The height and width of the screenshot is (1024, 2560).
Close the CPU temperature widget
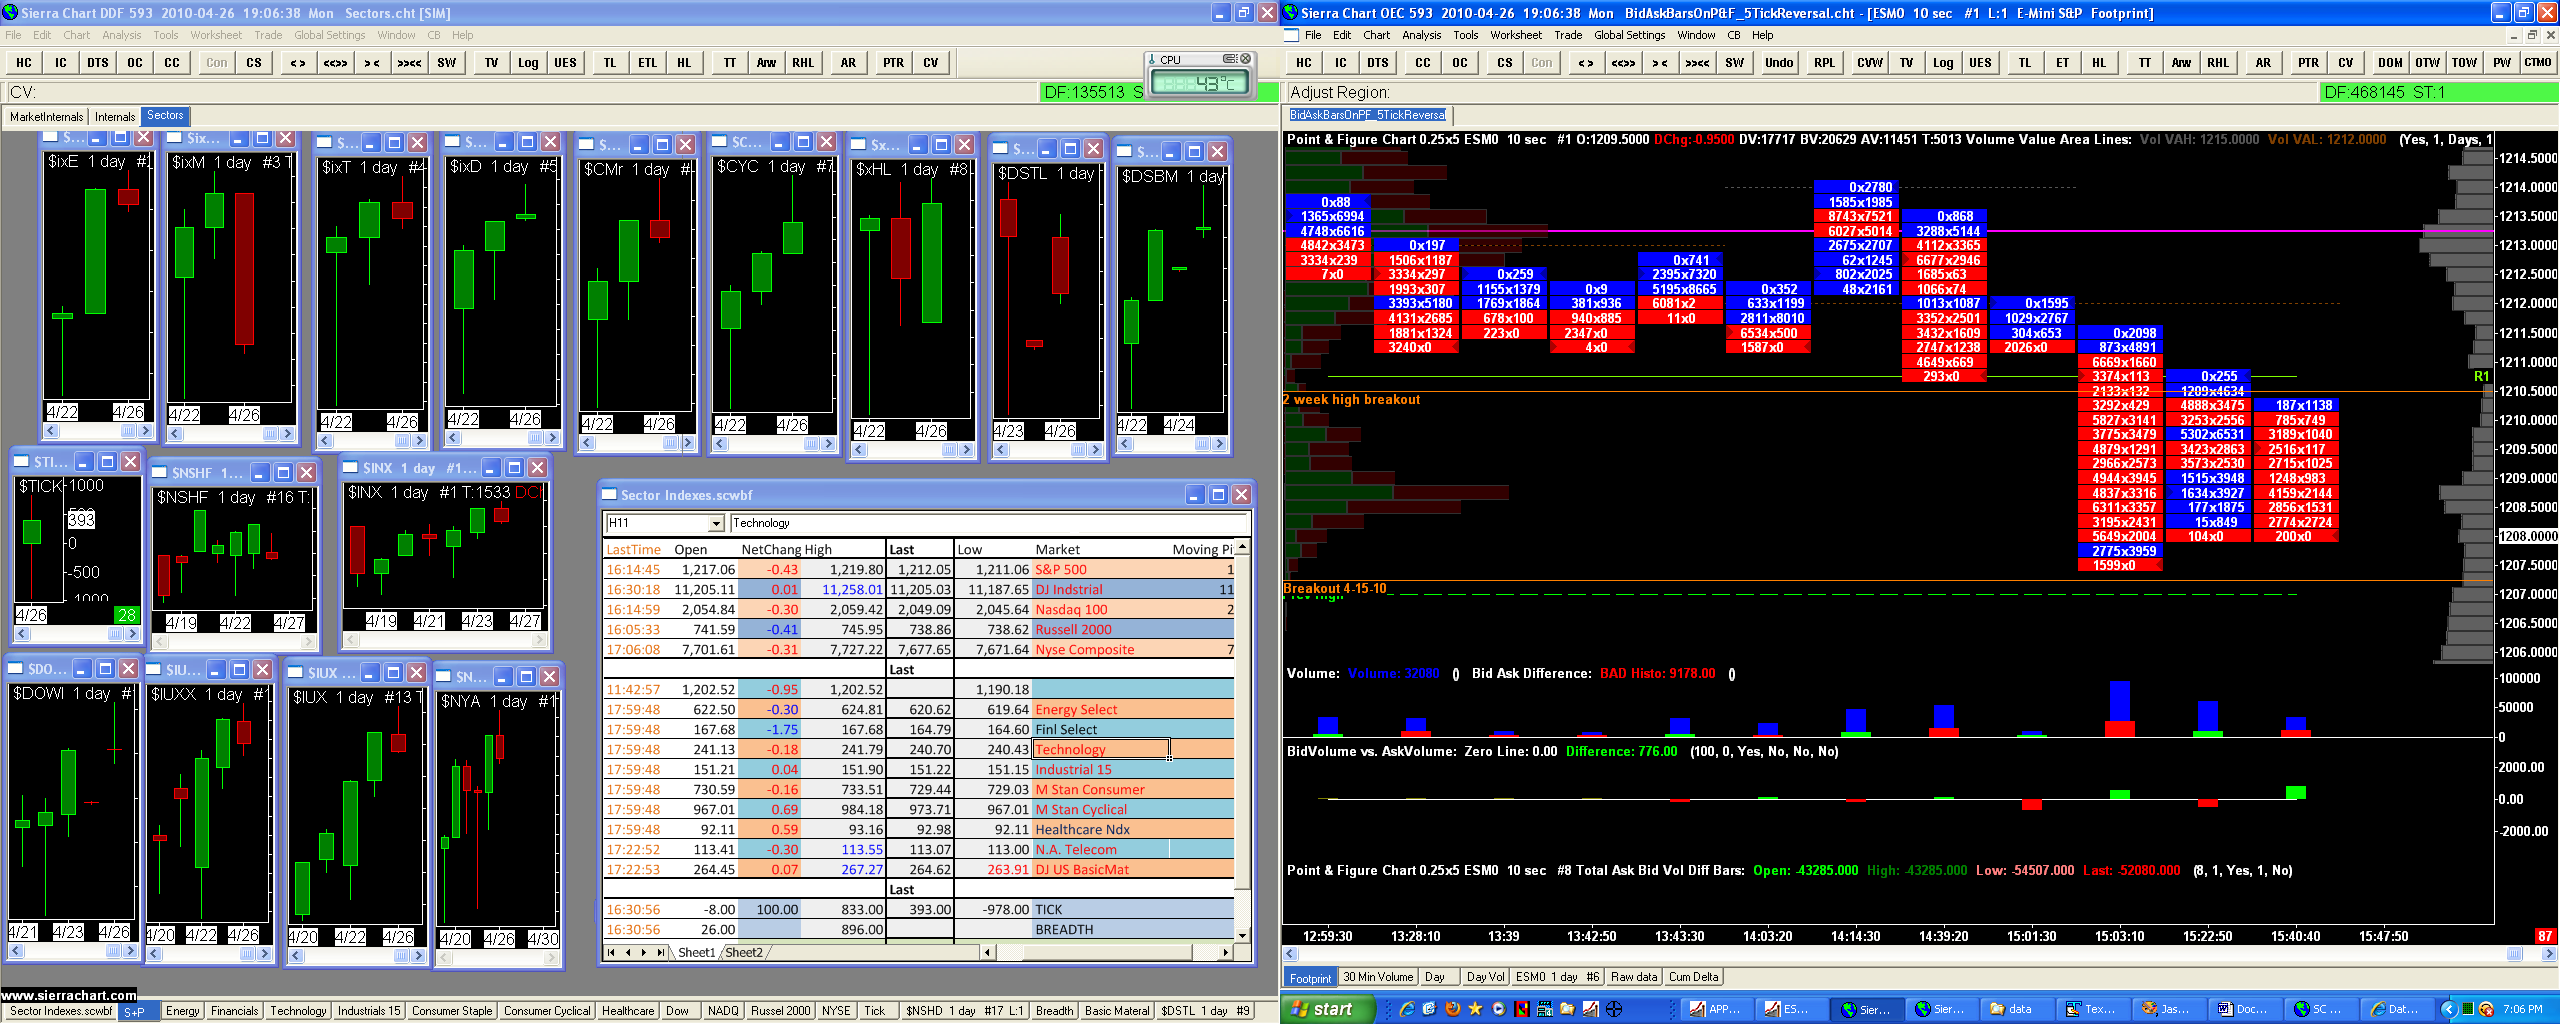(1246, 59)
